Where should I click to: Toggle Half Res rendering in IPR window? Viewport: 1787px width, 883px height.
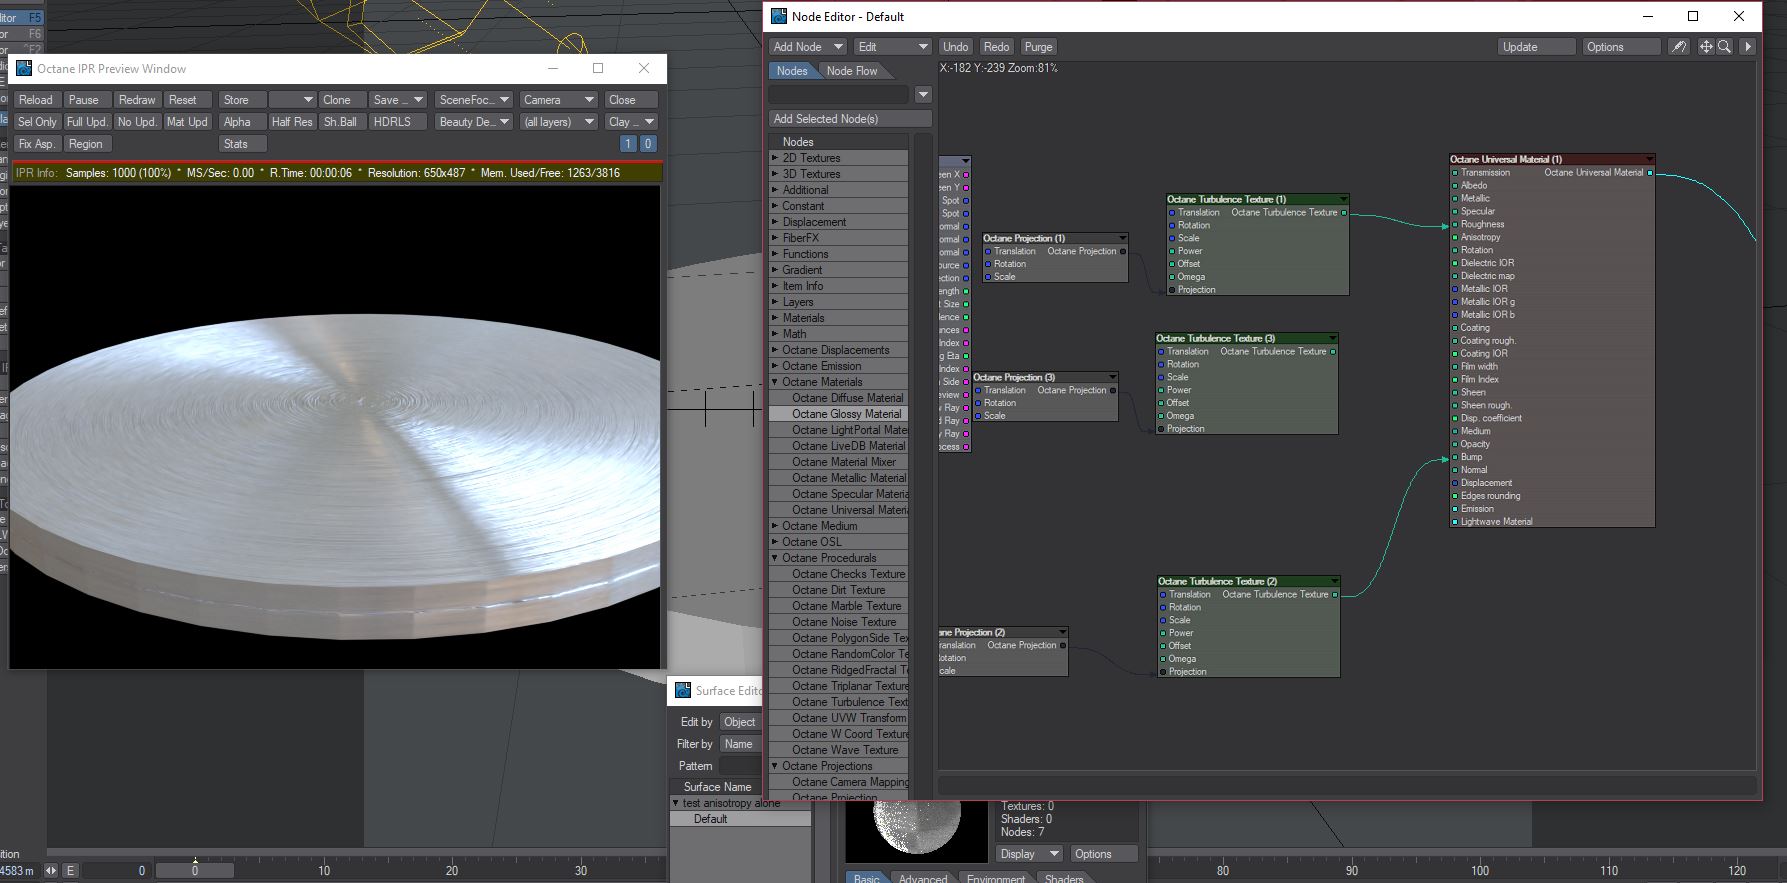click(x=292, y=122)
